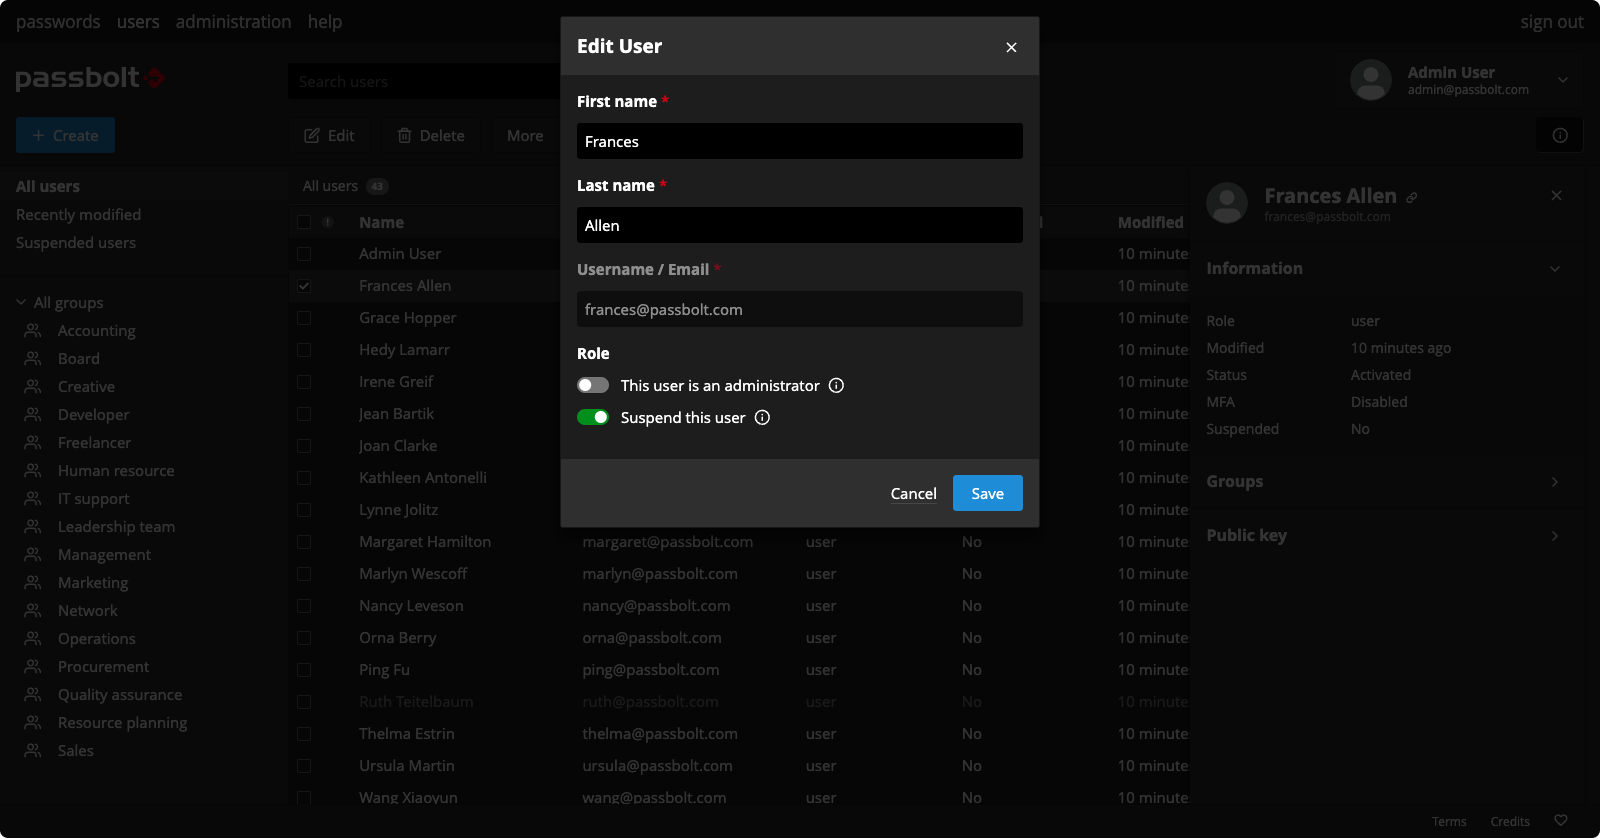Copy Frances Allen permalink icon
The width and height of the screenshot is (1600, 838).
point(1411,198)
